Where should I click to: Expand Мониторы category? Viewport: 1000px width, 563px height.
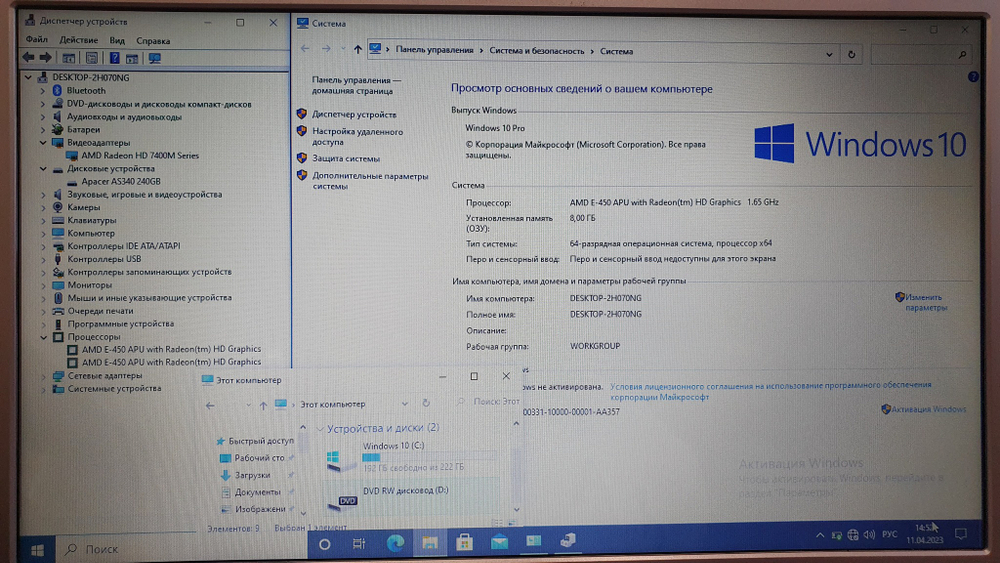[x=43, y=285]
